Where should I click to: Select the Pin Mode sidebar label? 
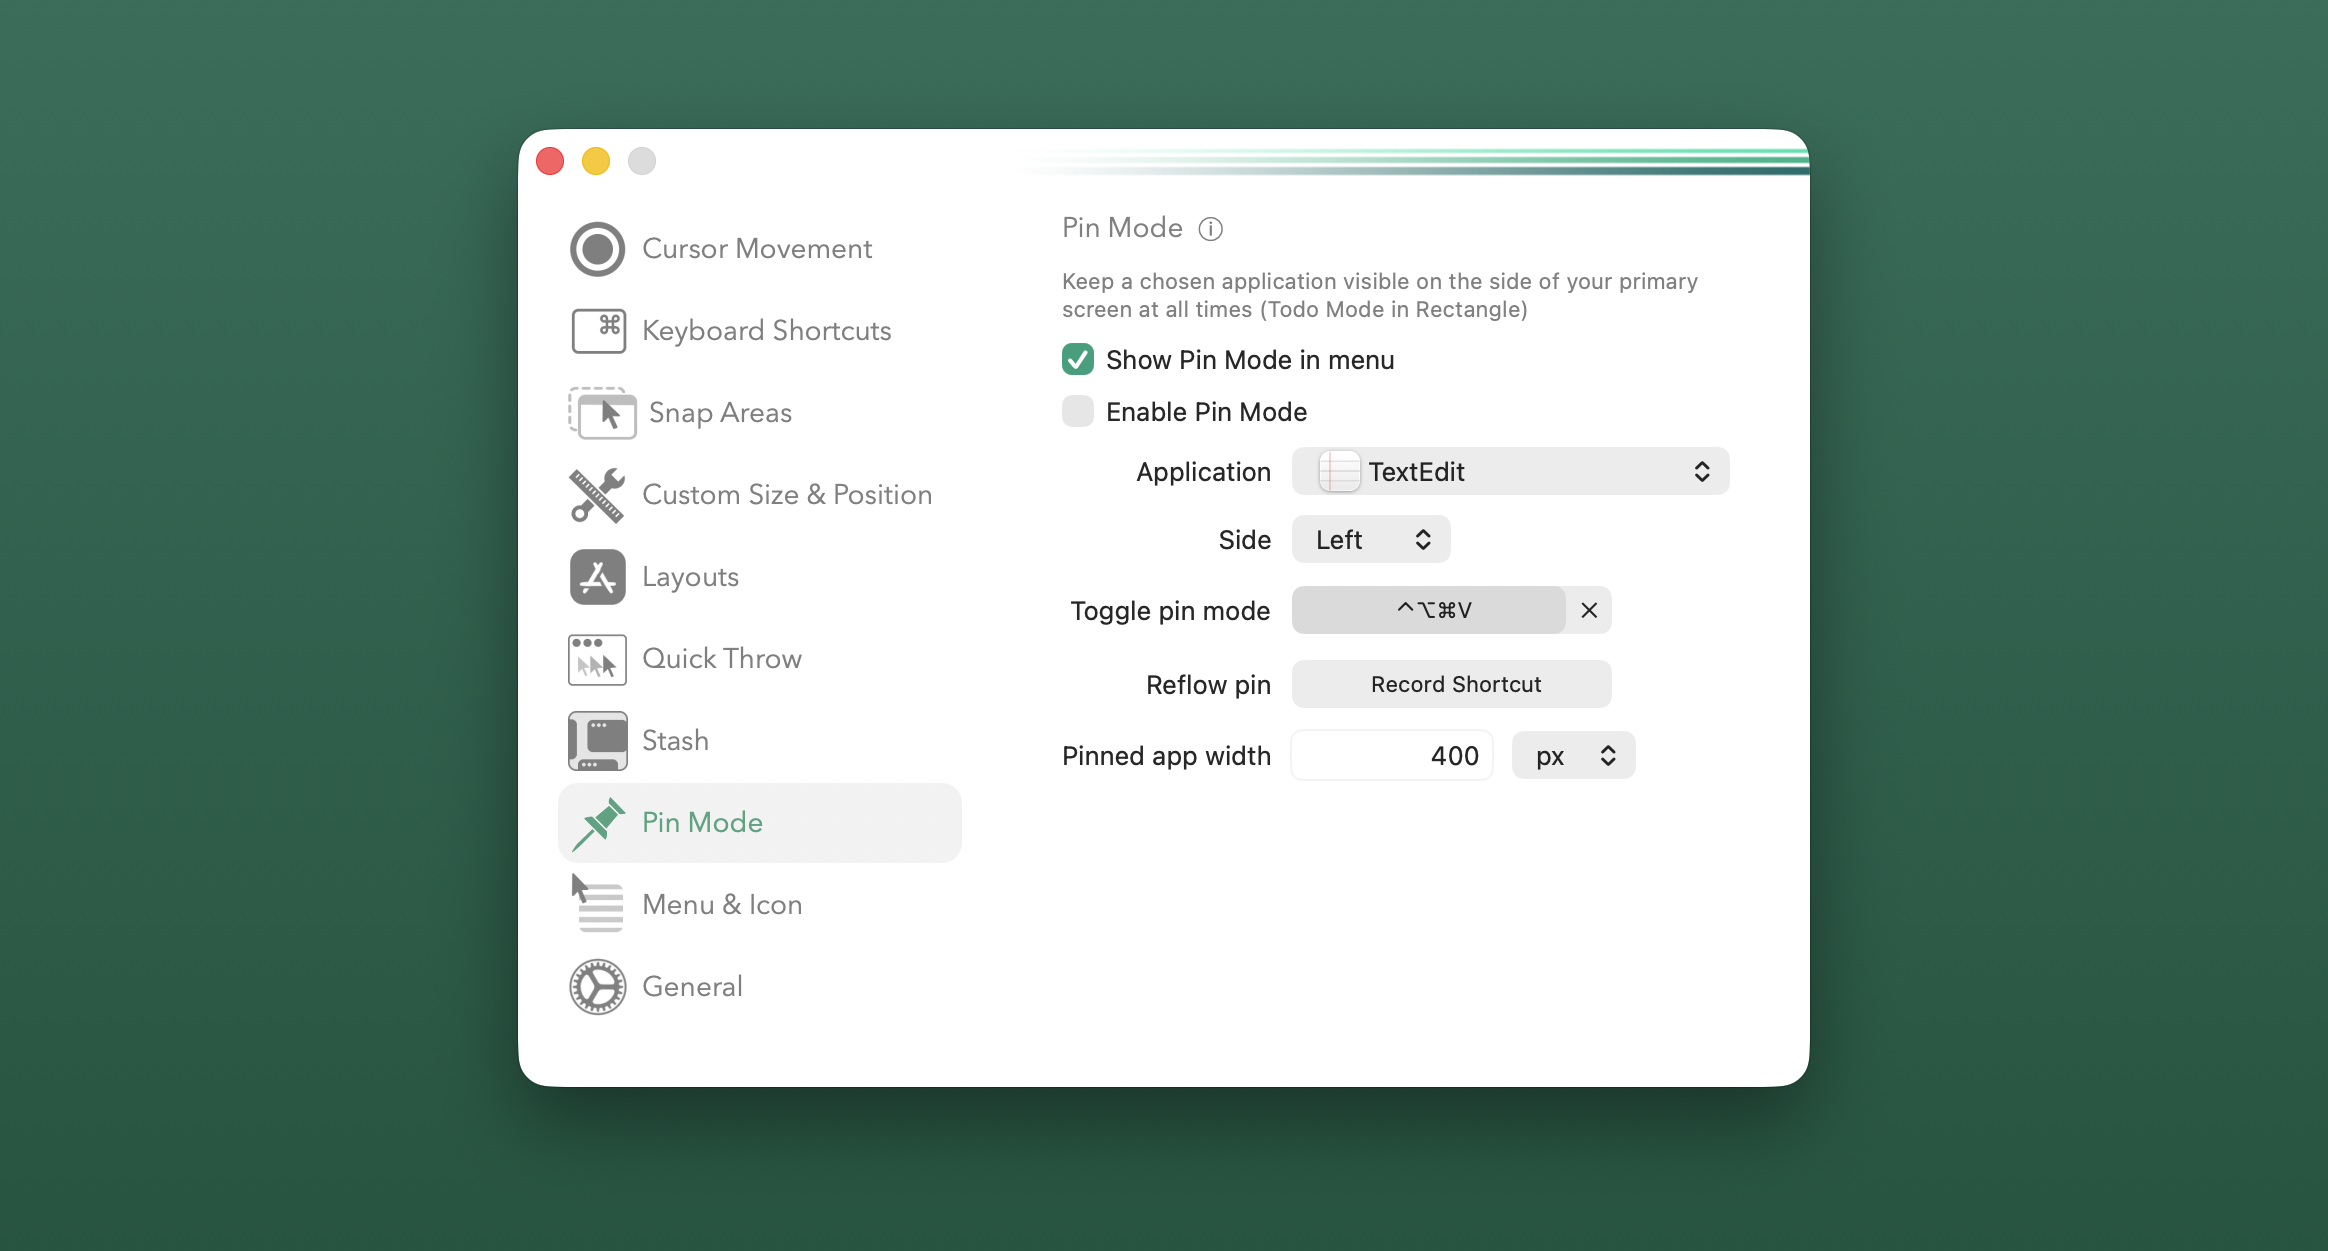702,823
